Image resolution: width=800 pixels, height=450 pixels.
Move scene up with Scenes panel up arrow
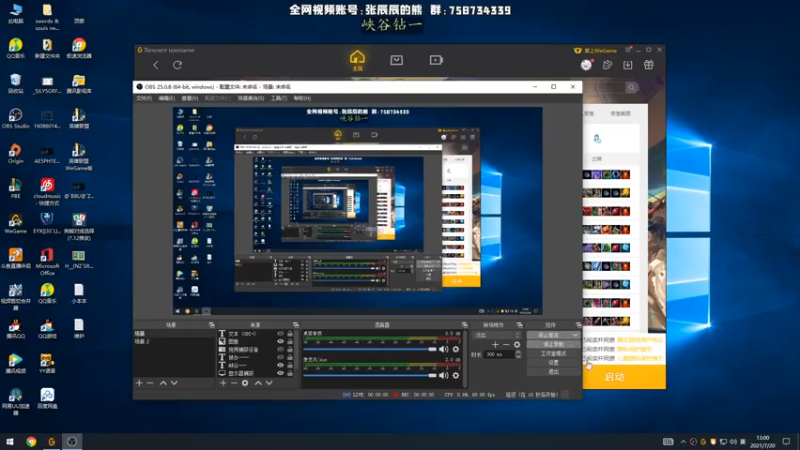click(163, 383)
